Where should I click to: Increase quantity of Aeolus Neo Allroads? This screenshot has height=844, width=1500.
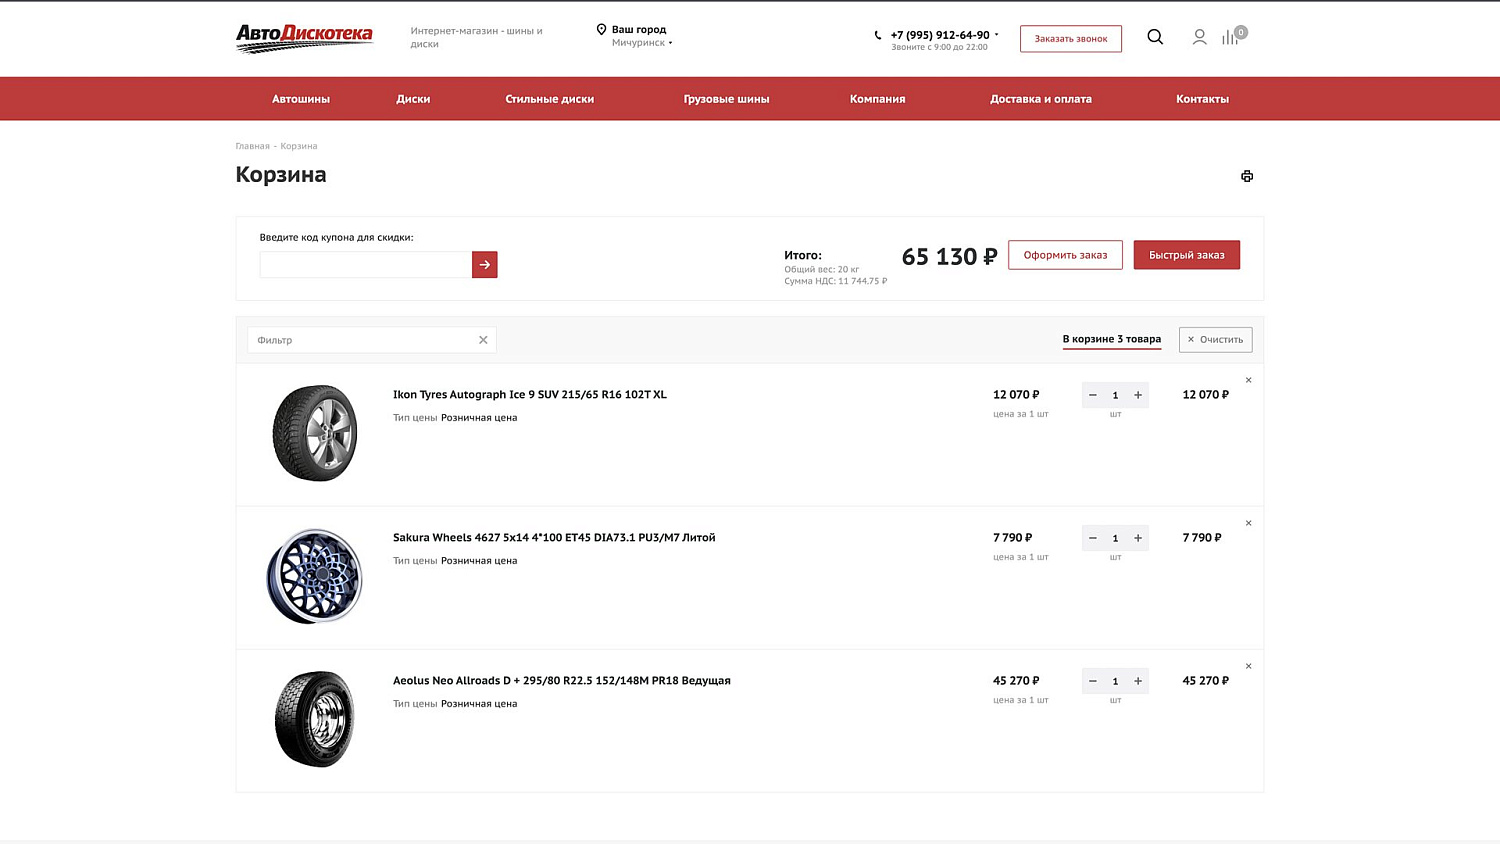[x=1138, y=681]
